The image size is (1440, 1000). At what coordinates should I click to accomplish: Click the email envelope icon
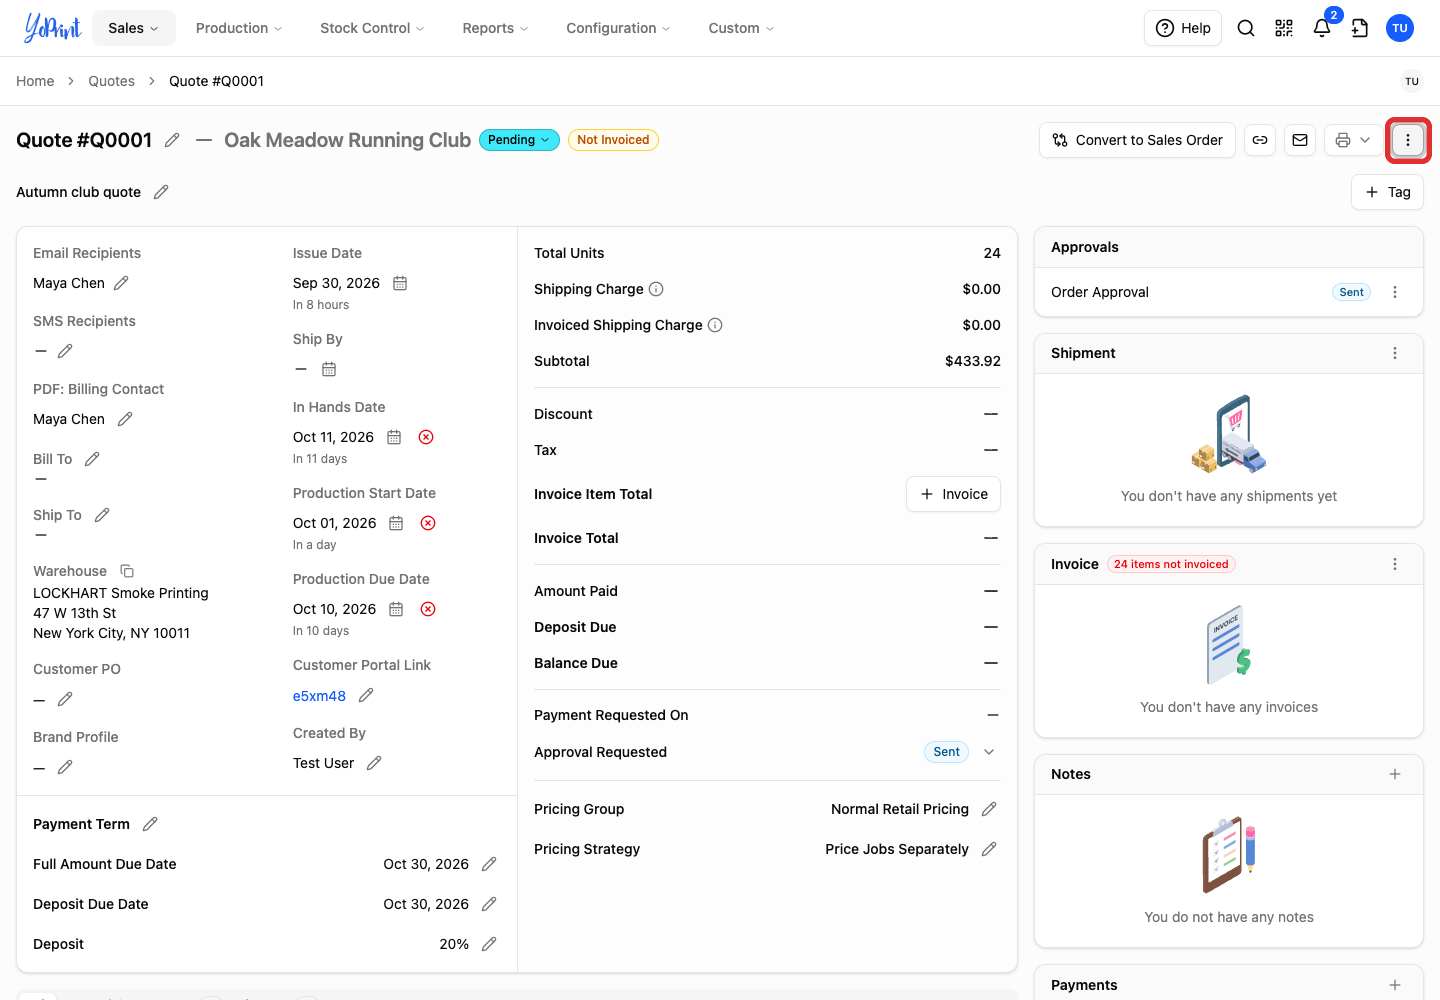click(x=1300, y=140)
